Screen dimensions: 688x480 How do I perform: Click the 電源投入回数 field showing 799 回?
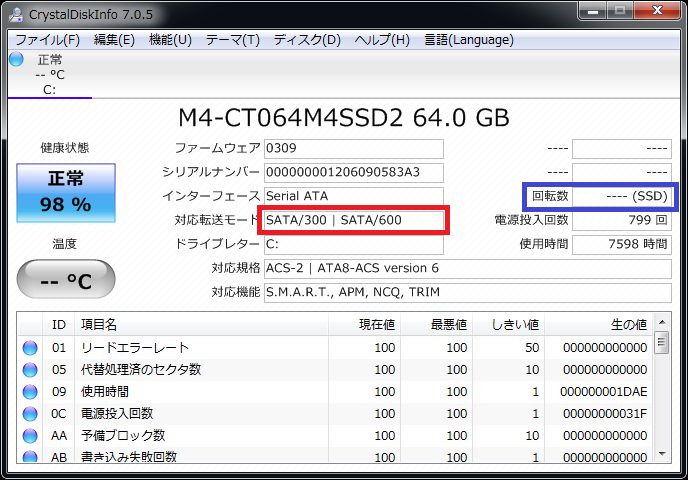pyautogui.click(x=622, y=220)
